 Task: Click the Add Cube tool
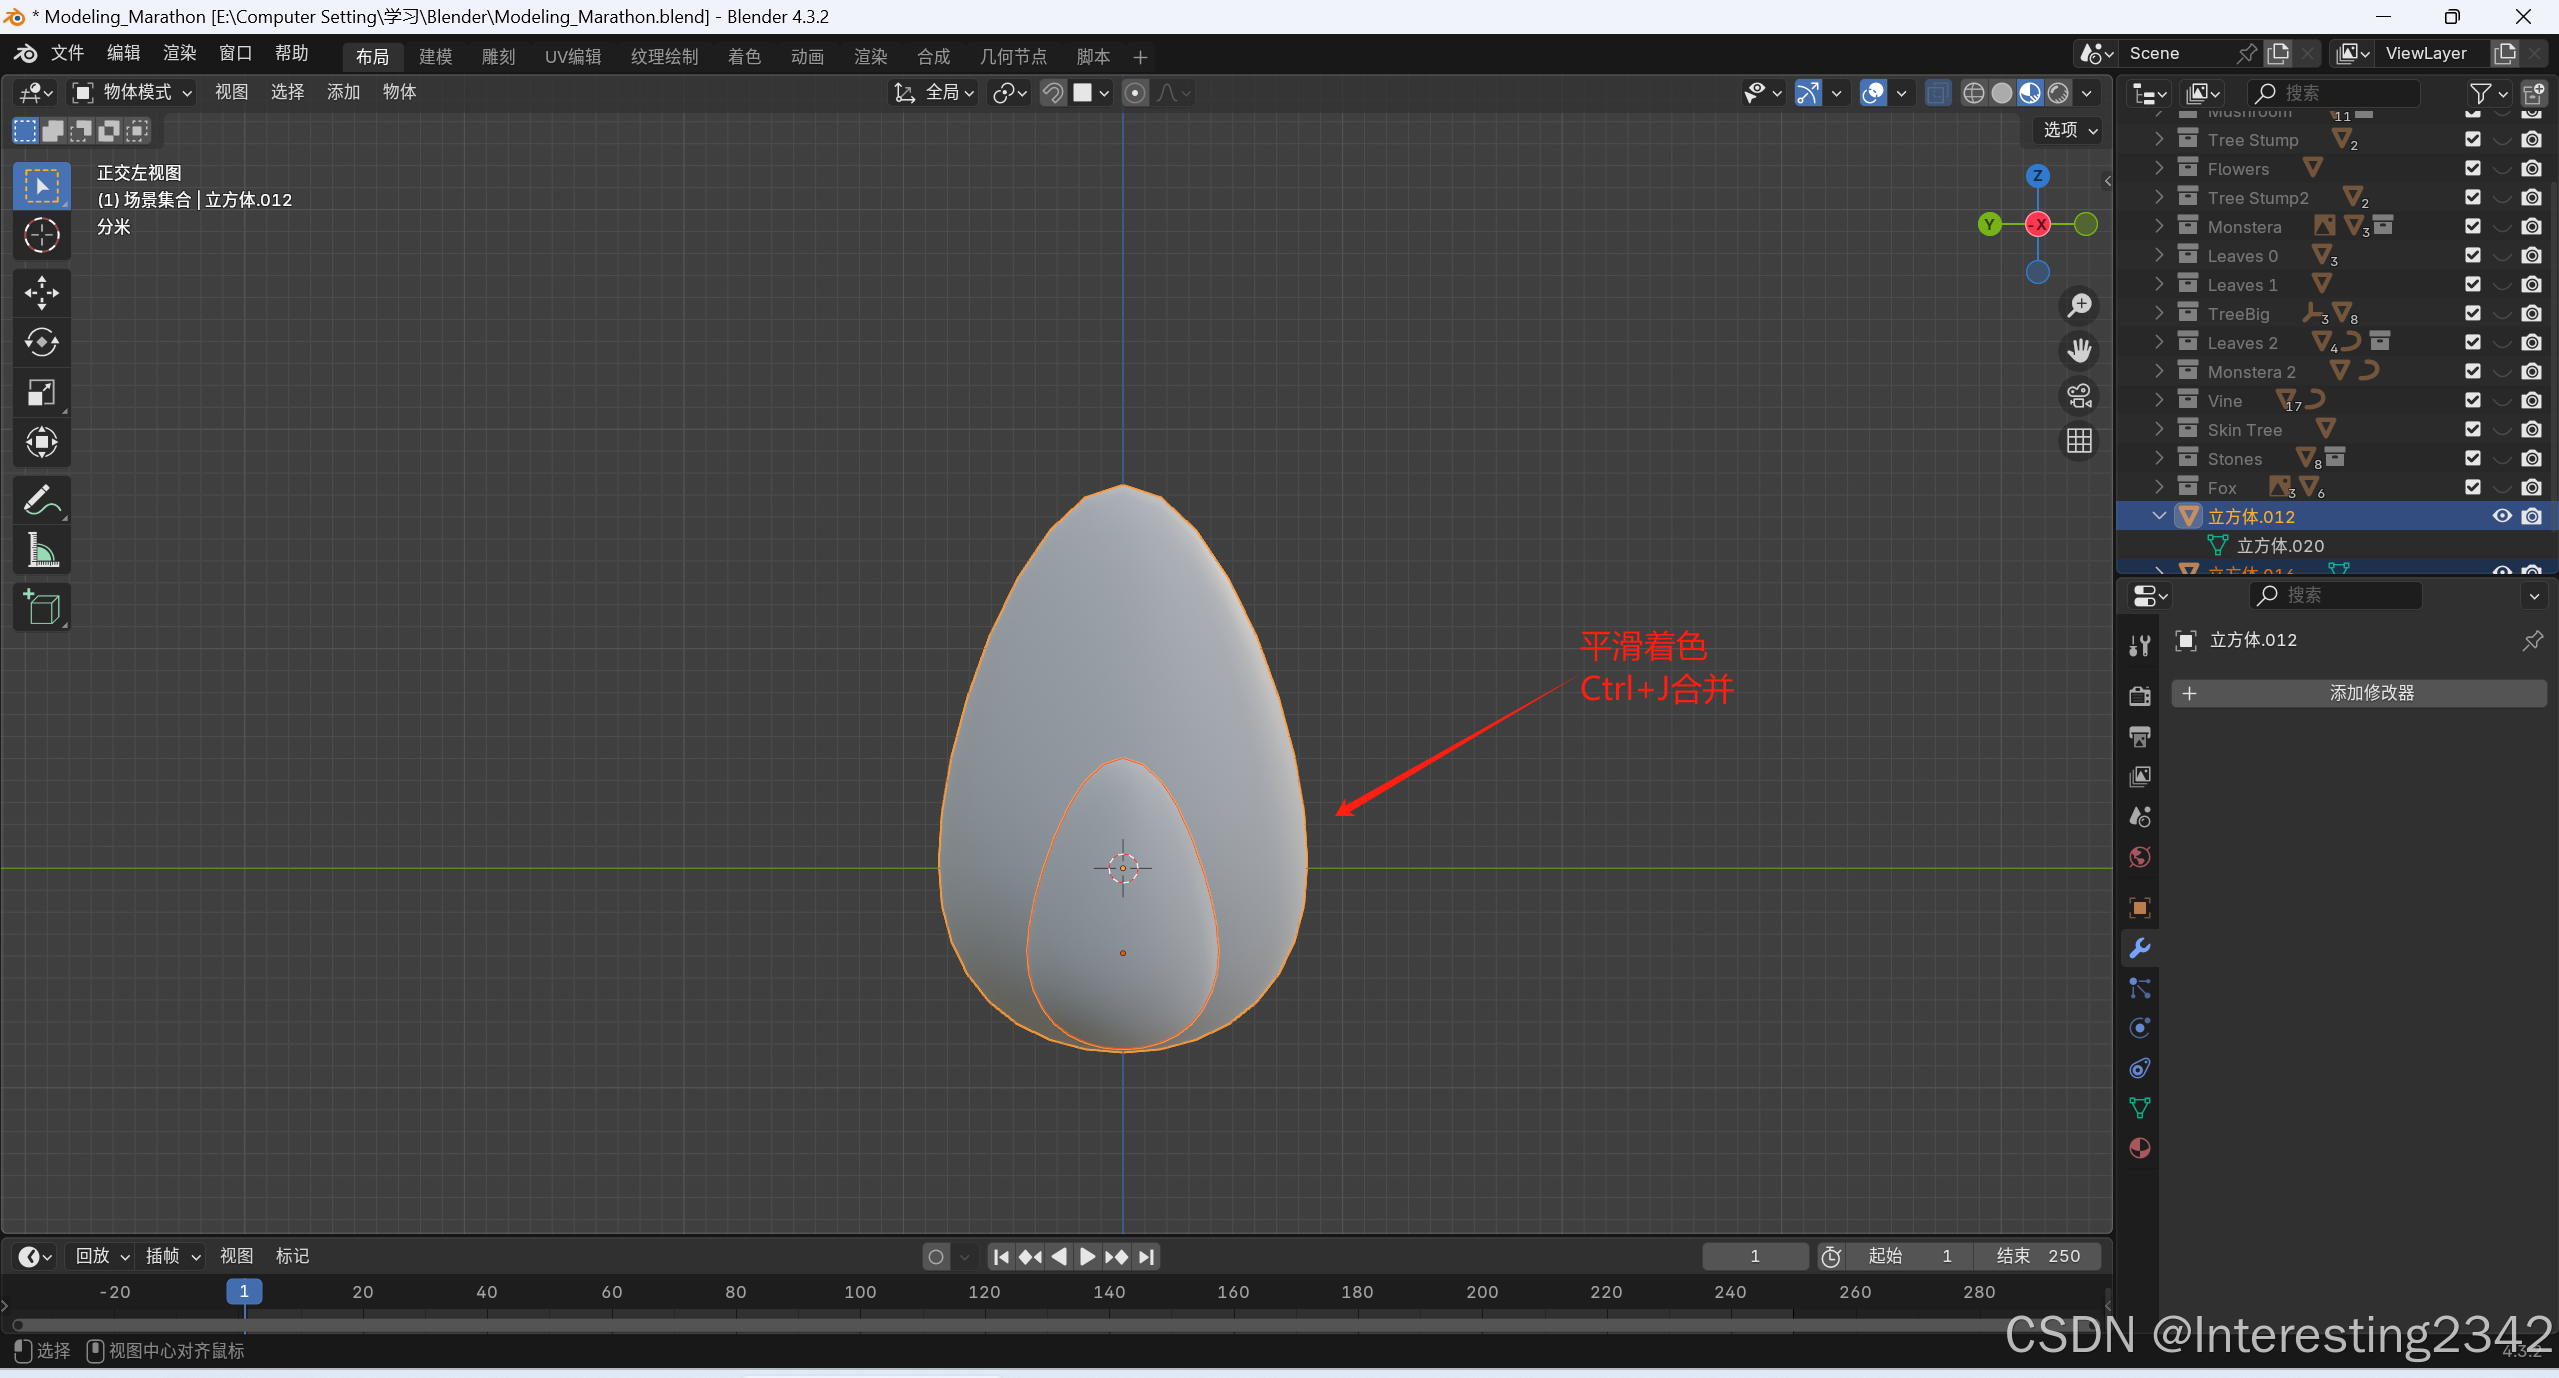point(41,607)
